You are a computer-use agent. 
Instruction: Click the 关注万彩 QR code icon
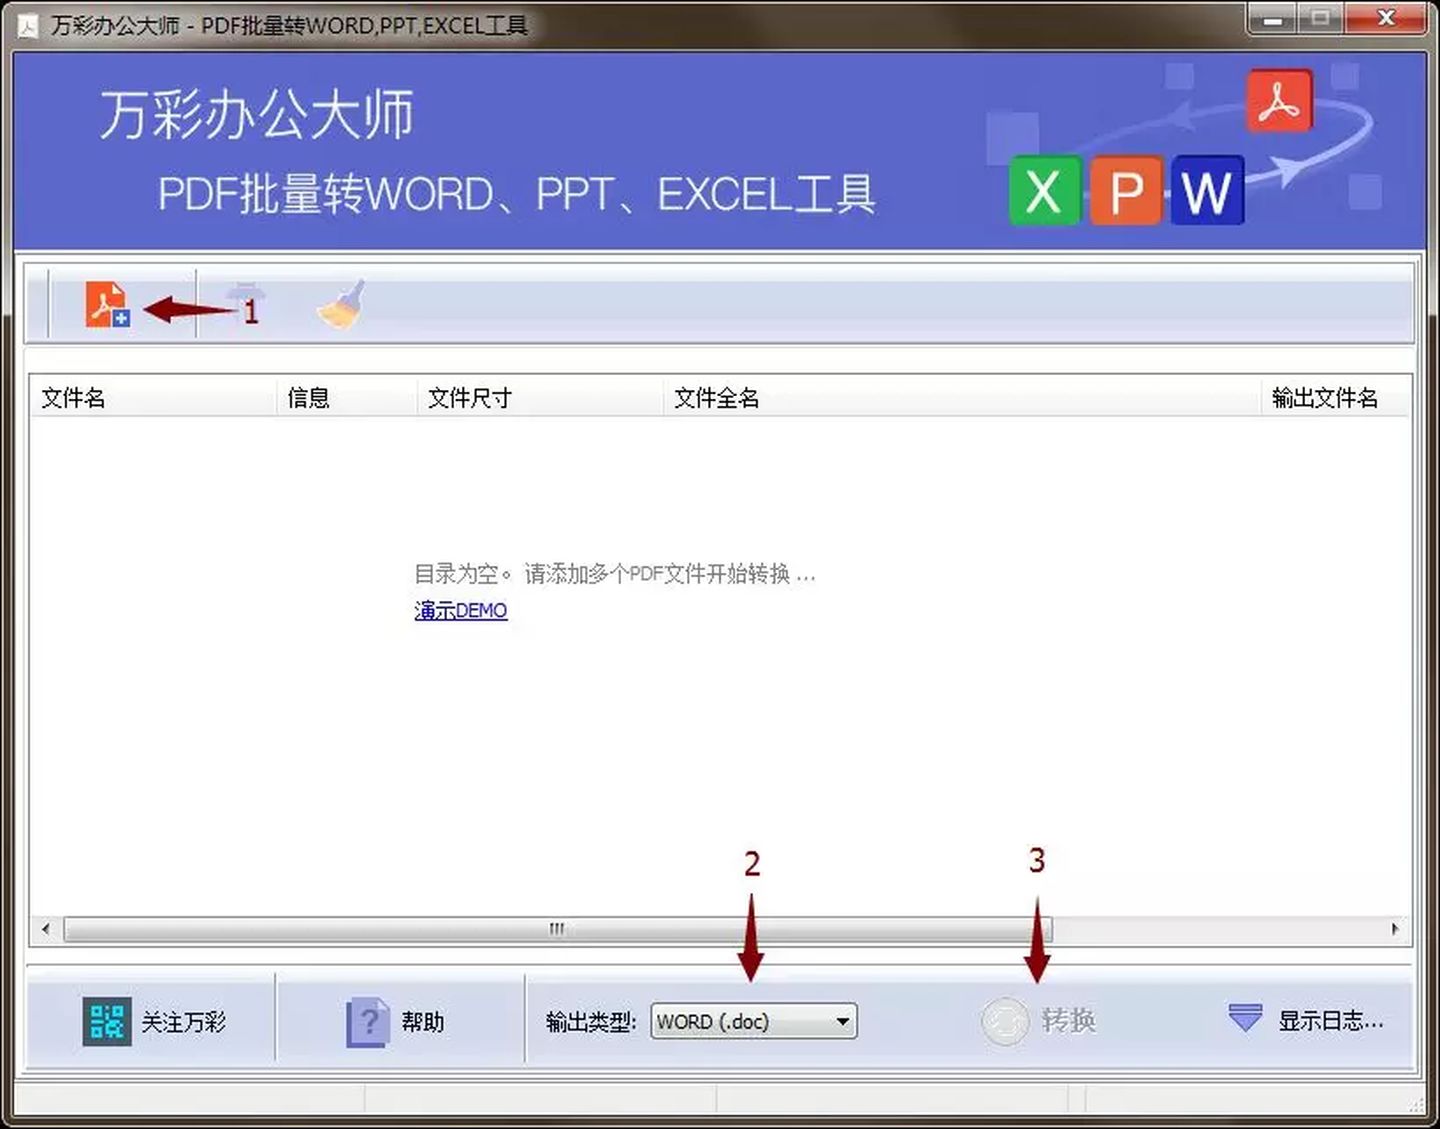(106, 1021)
